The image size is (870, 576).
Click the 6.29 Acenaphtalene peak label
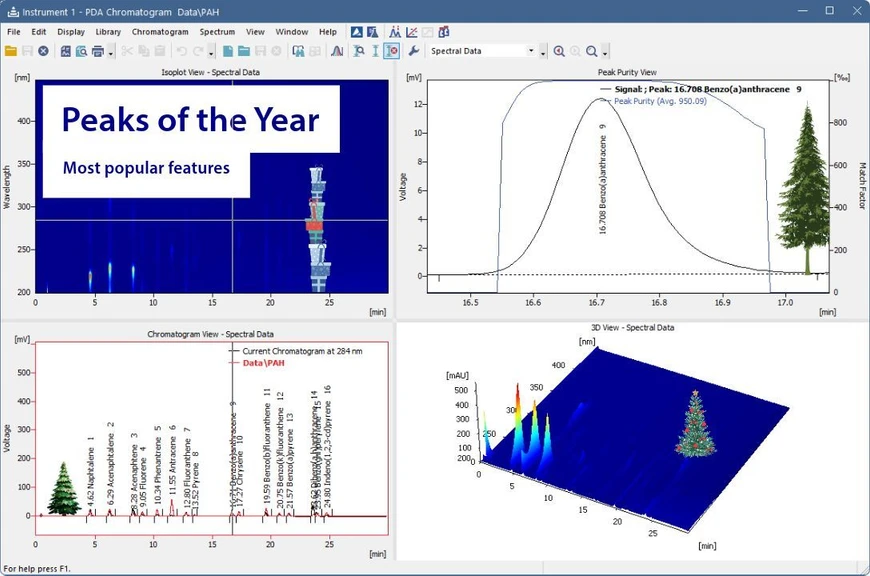pos(111,463)
